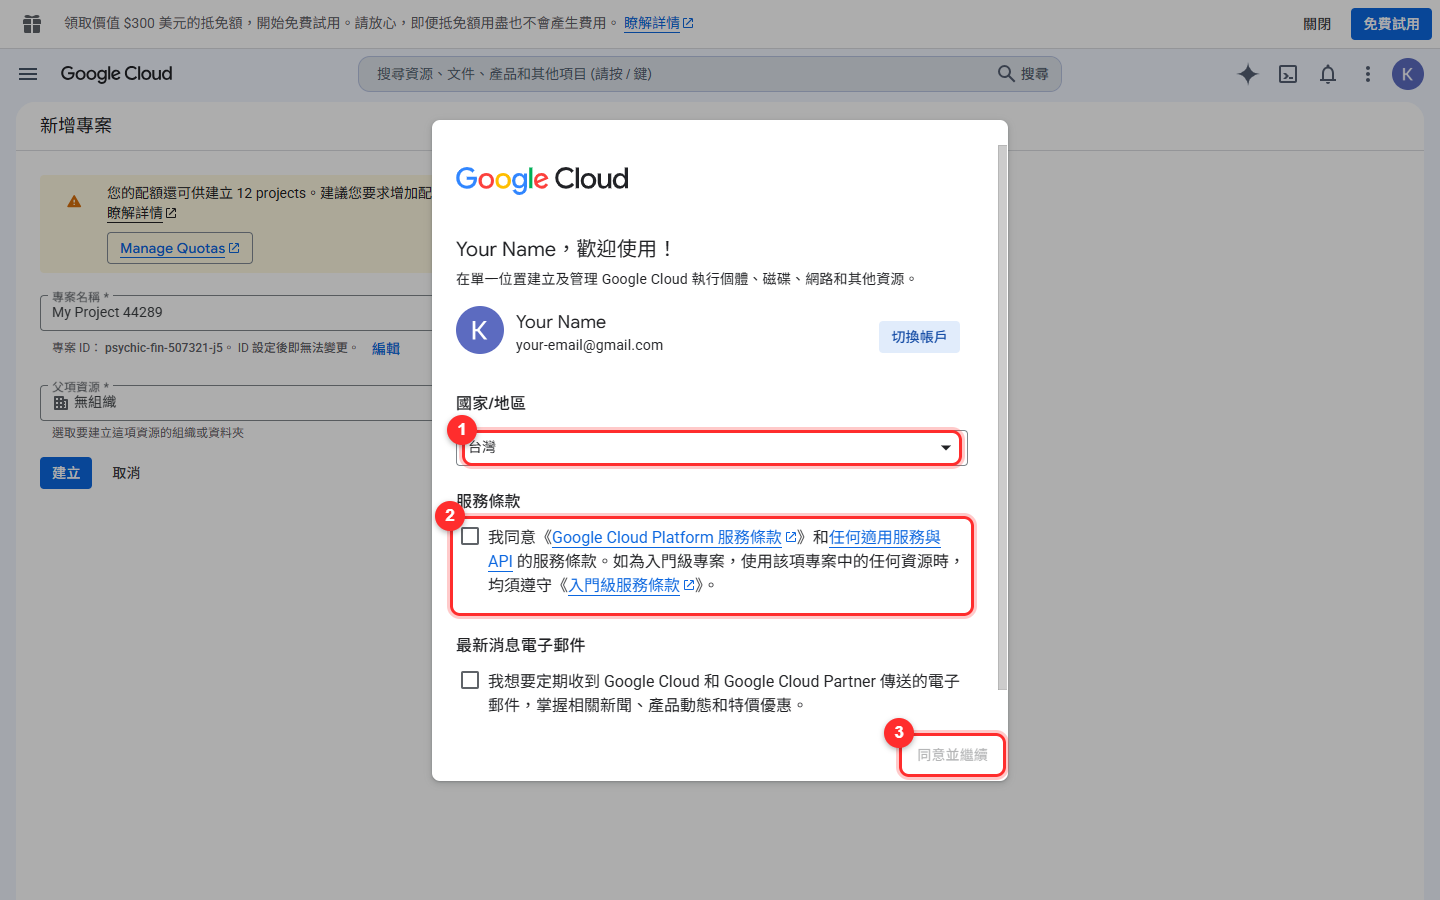Click the your-email@gmail.com text
The image size is (1440, 900).
(x=589, y=345)
